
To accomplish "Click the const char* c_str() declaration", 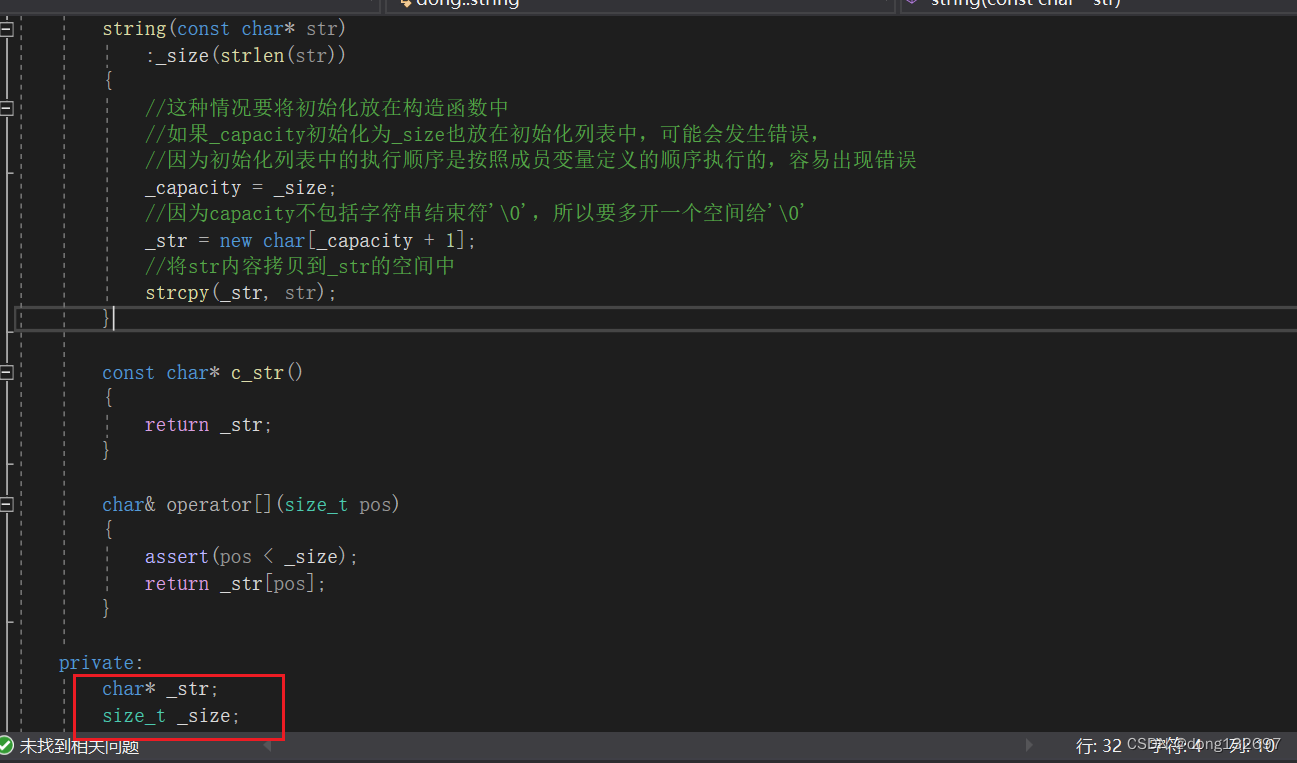I will coord(202,372).
